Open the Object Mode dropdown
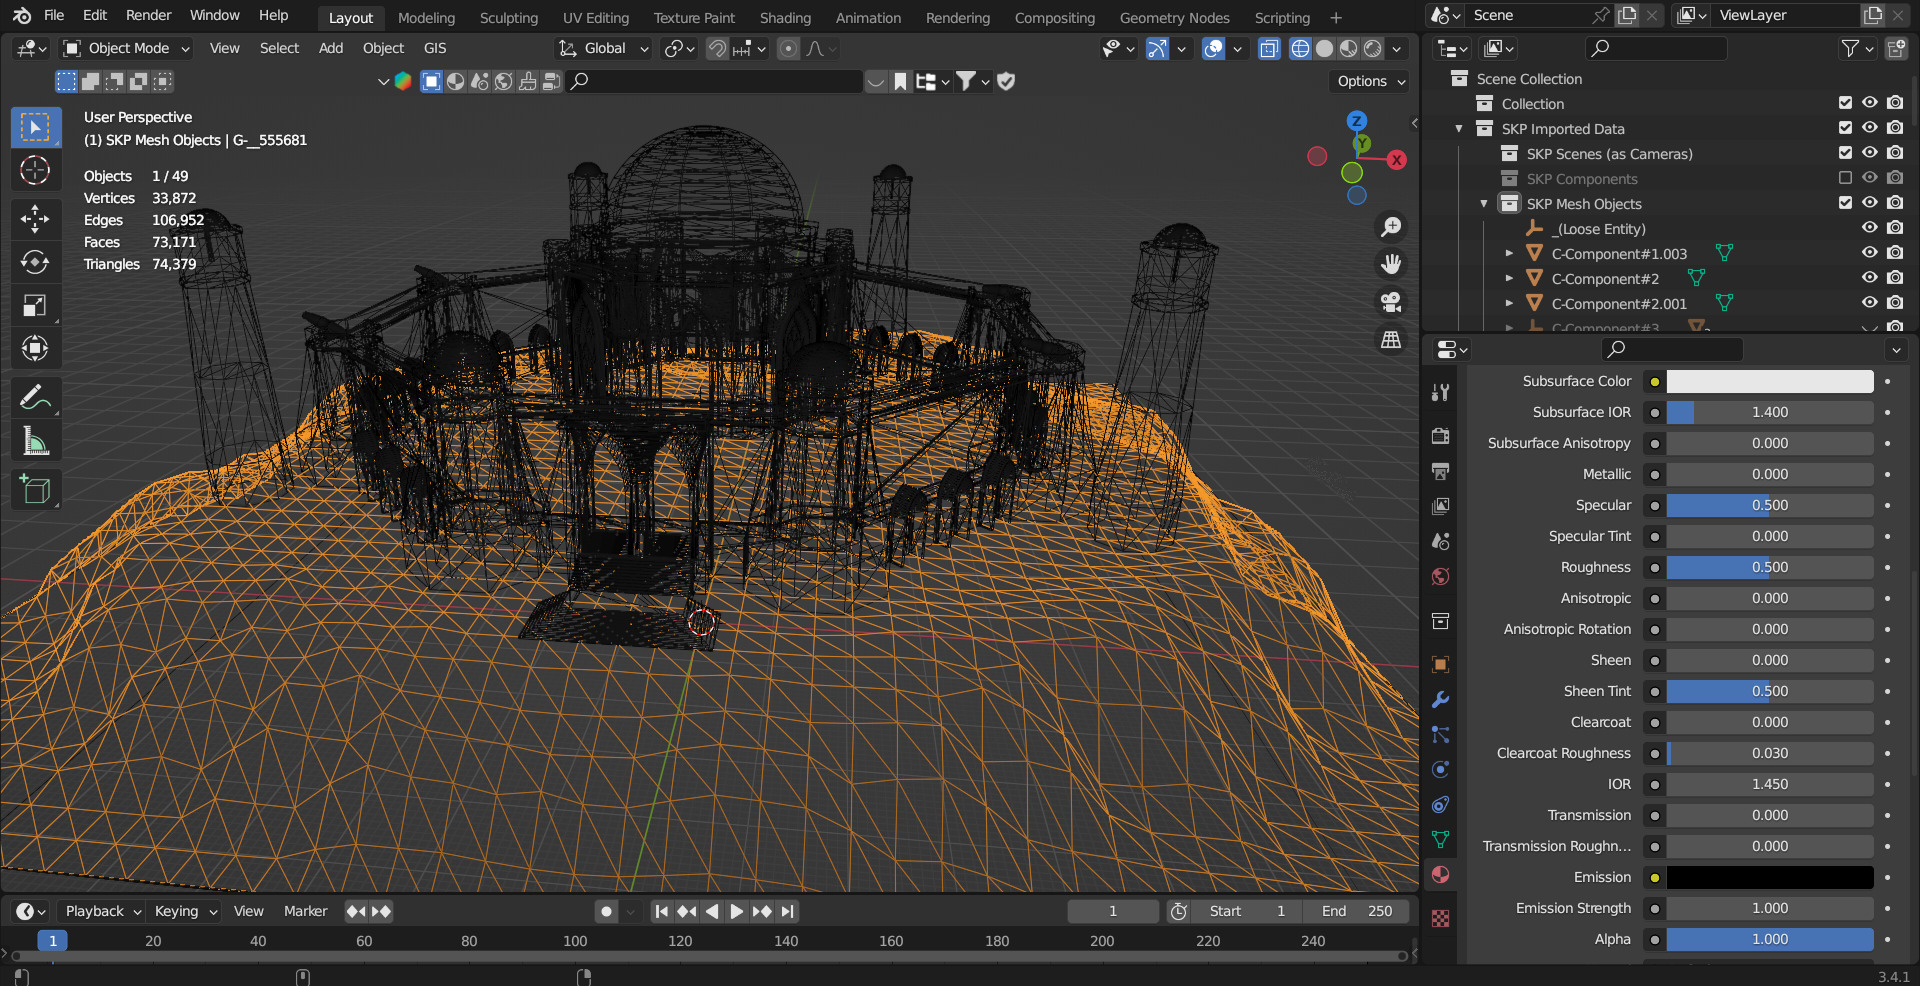 (126, 48)
